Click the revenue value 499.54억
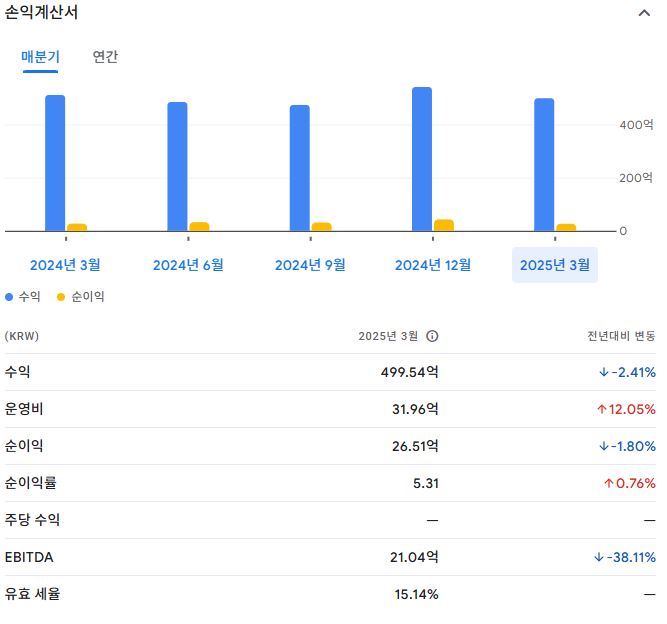Screen dimensions: 667x624 tap(410, 372)
